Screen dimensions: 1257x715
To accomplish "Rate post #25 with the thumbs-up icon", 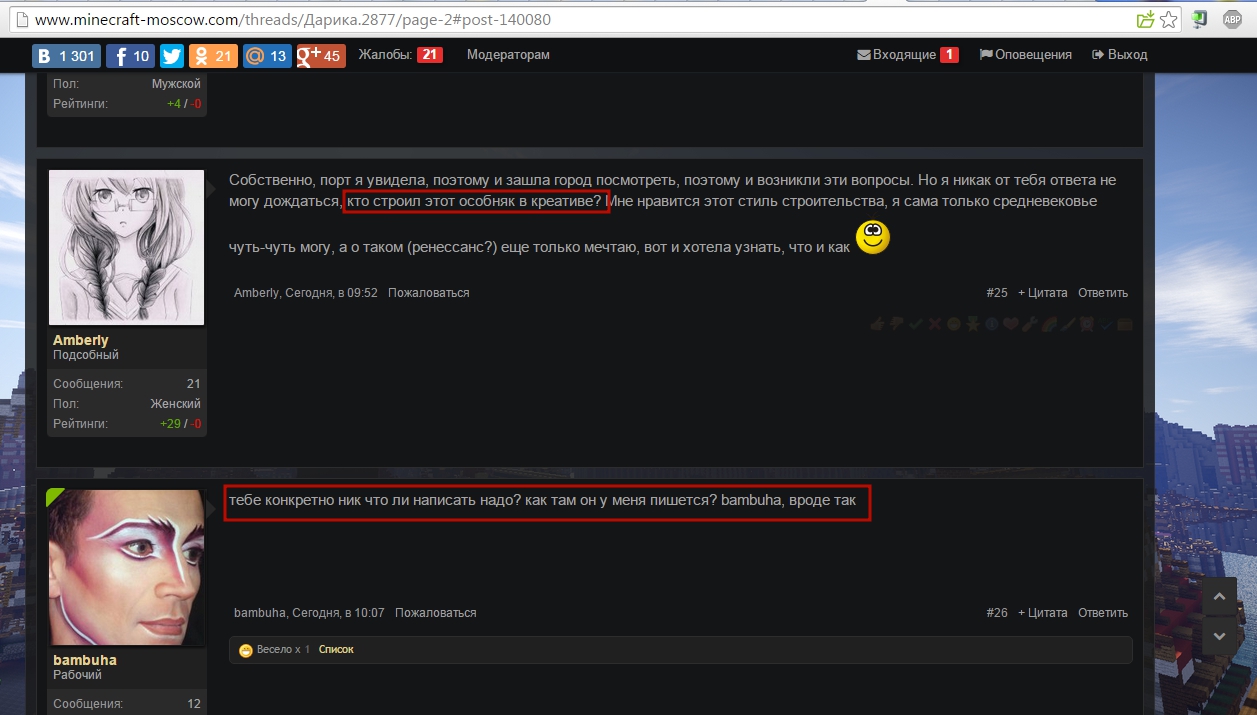I will click(x=876, y=324).
